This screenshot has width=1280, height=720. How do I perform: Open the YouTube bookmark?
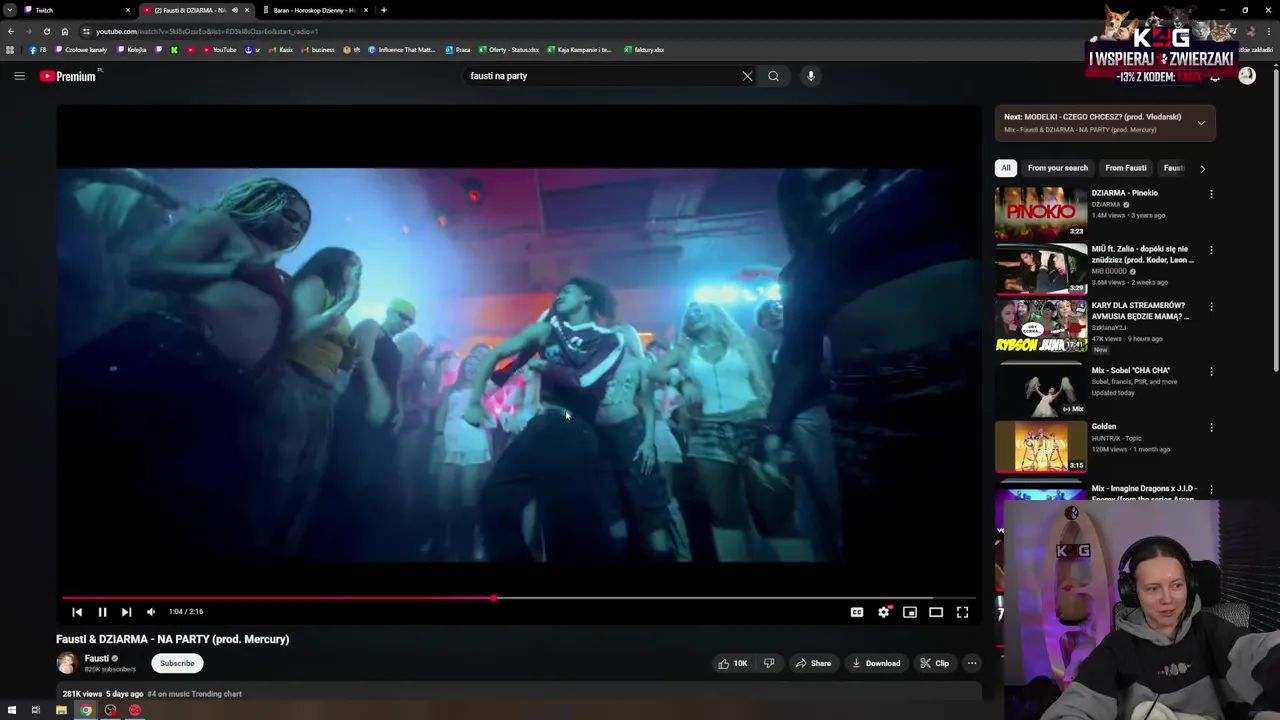(x=219, y=49)
